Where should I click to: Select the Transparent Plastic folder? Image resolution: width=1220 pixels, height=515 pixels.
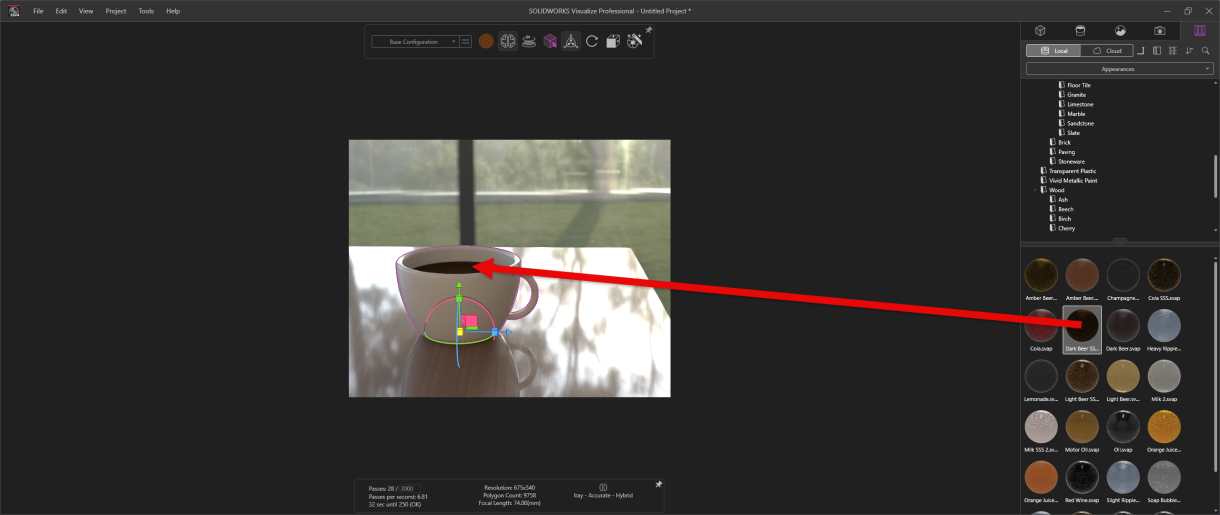coord(1072,171)
